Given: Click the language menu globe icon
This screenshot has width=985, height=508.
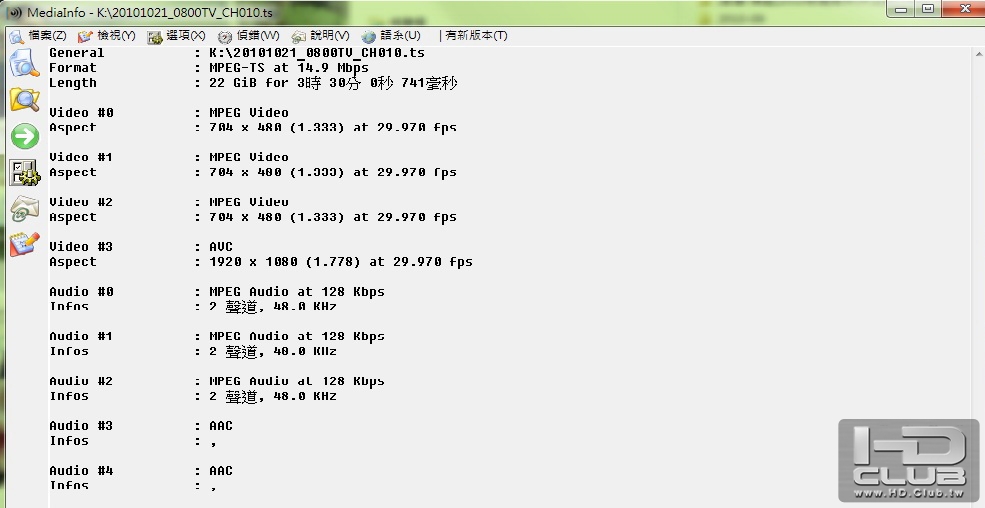Looking at the screenshot, I should pyautogui.click(x=369, y=38).
